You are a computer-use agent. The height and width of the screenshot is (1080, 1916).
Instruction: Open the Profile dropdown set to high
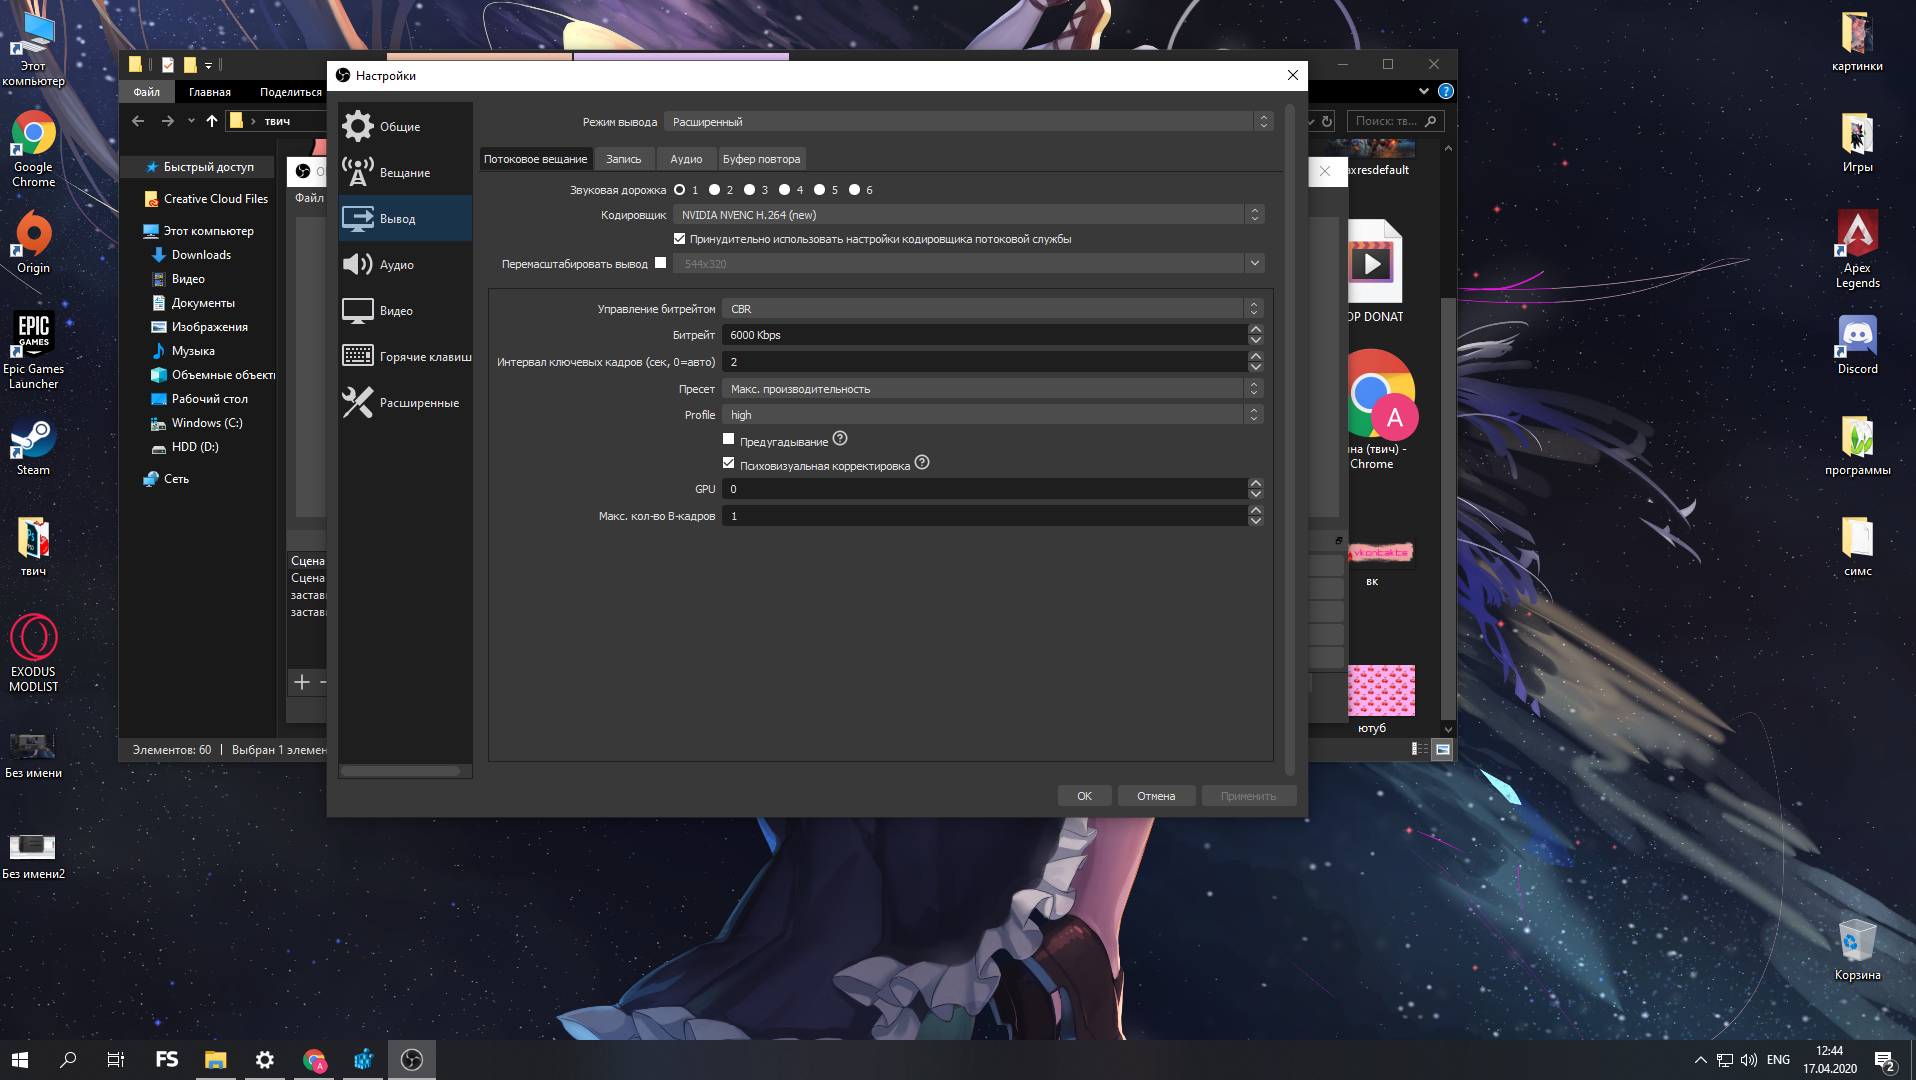[x=992, y=415]
